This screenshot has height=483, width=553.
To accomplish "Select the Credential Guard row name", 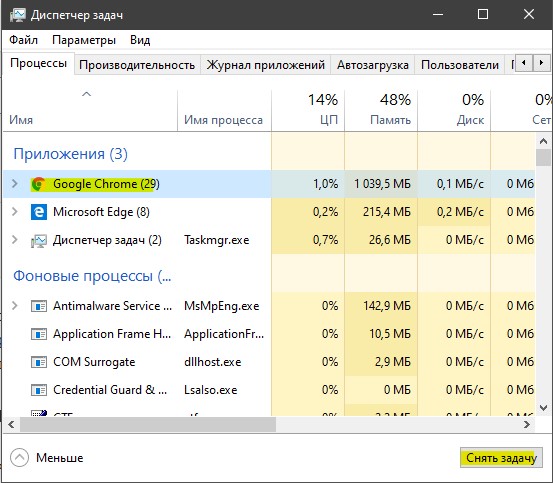I will click(x=110, y=390).
